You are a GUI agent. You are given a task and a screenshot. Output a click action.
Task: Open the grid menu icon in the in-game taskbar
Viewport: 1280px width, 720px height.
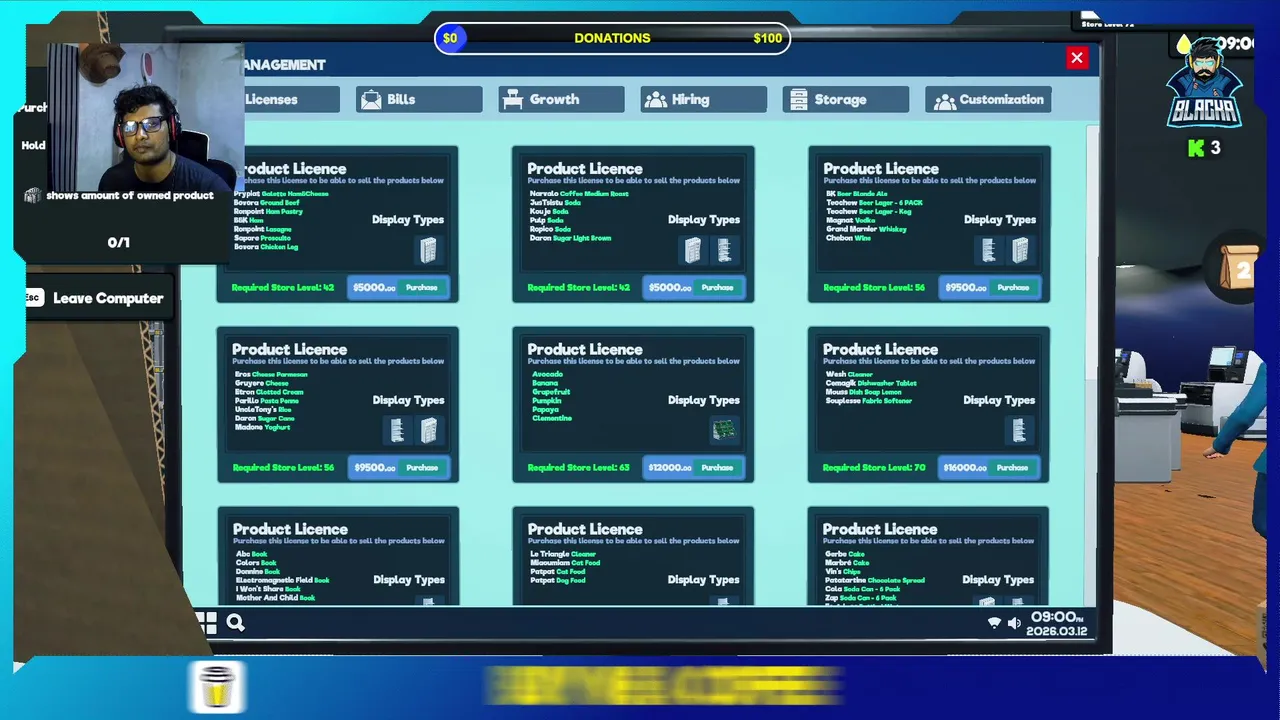tap(207, 623)
